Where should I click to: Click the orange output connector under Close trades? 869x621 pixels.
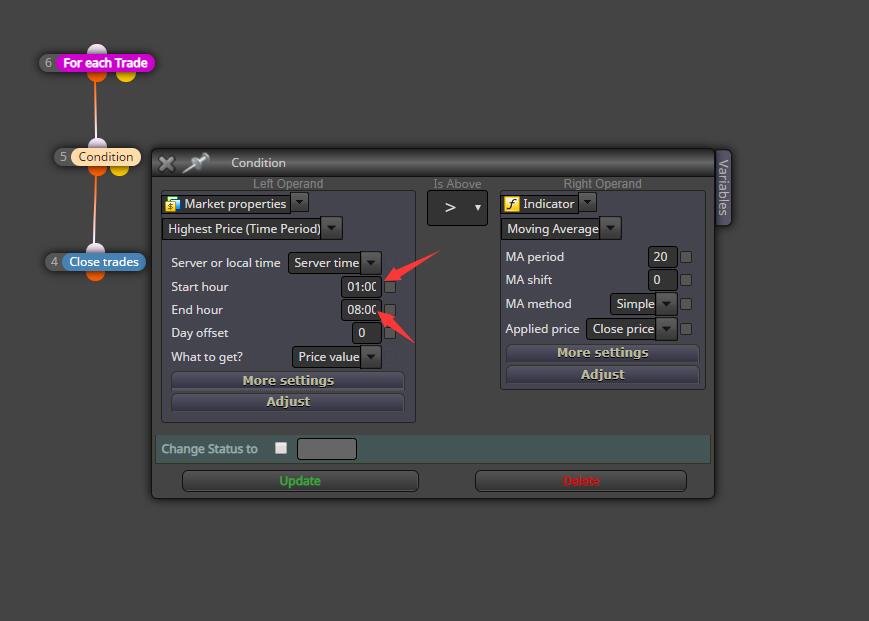pos(95,275)
